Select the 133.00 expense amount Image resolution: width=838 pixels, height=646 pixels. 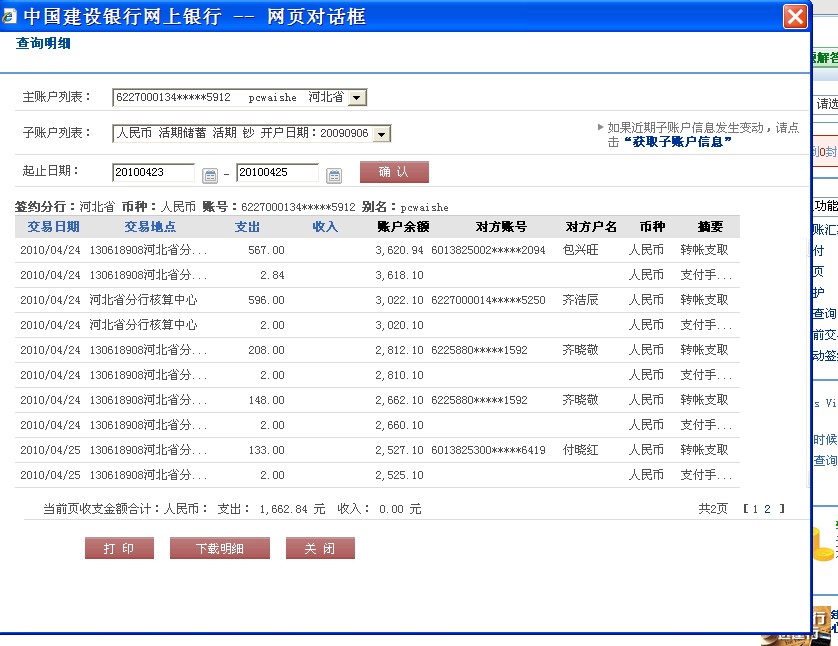[266, 450]
